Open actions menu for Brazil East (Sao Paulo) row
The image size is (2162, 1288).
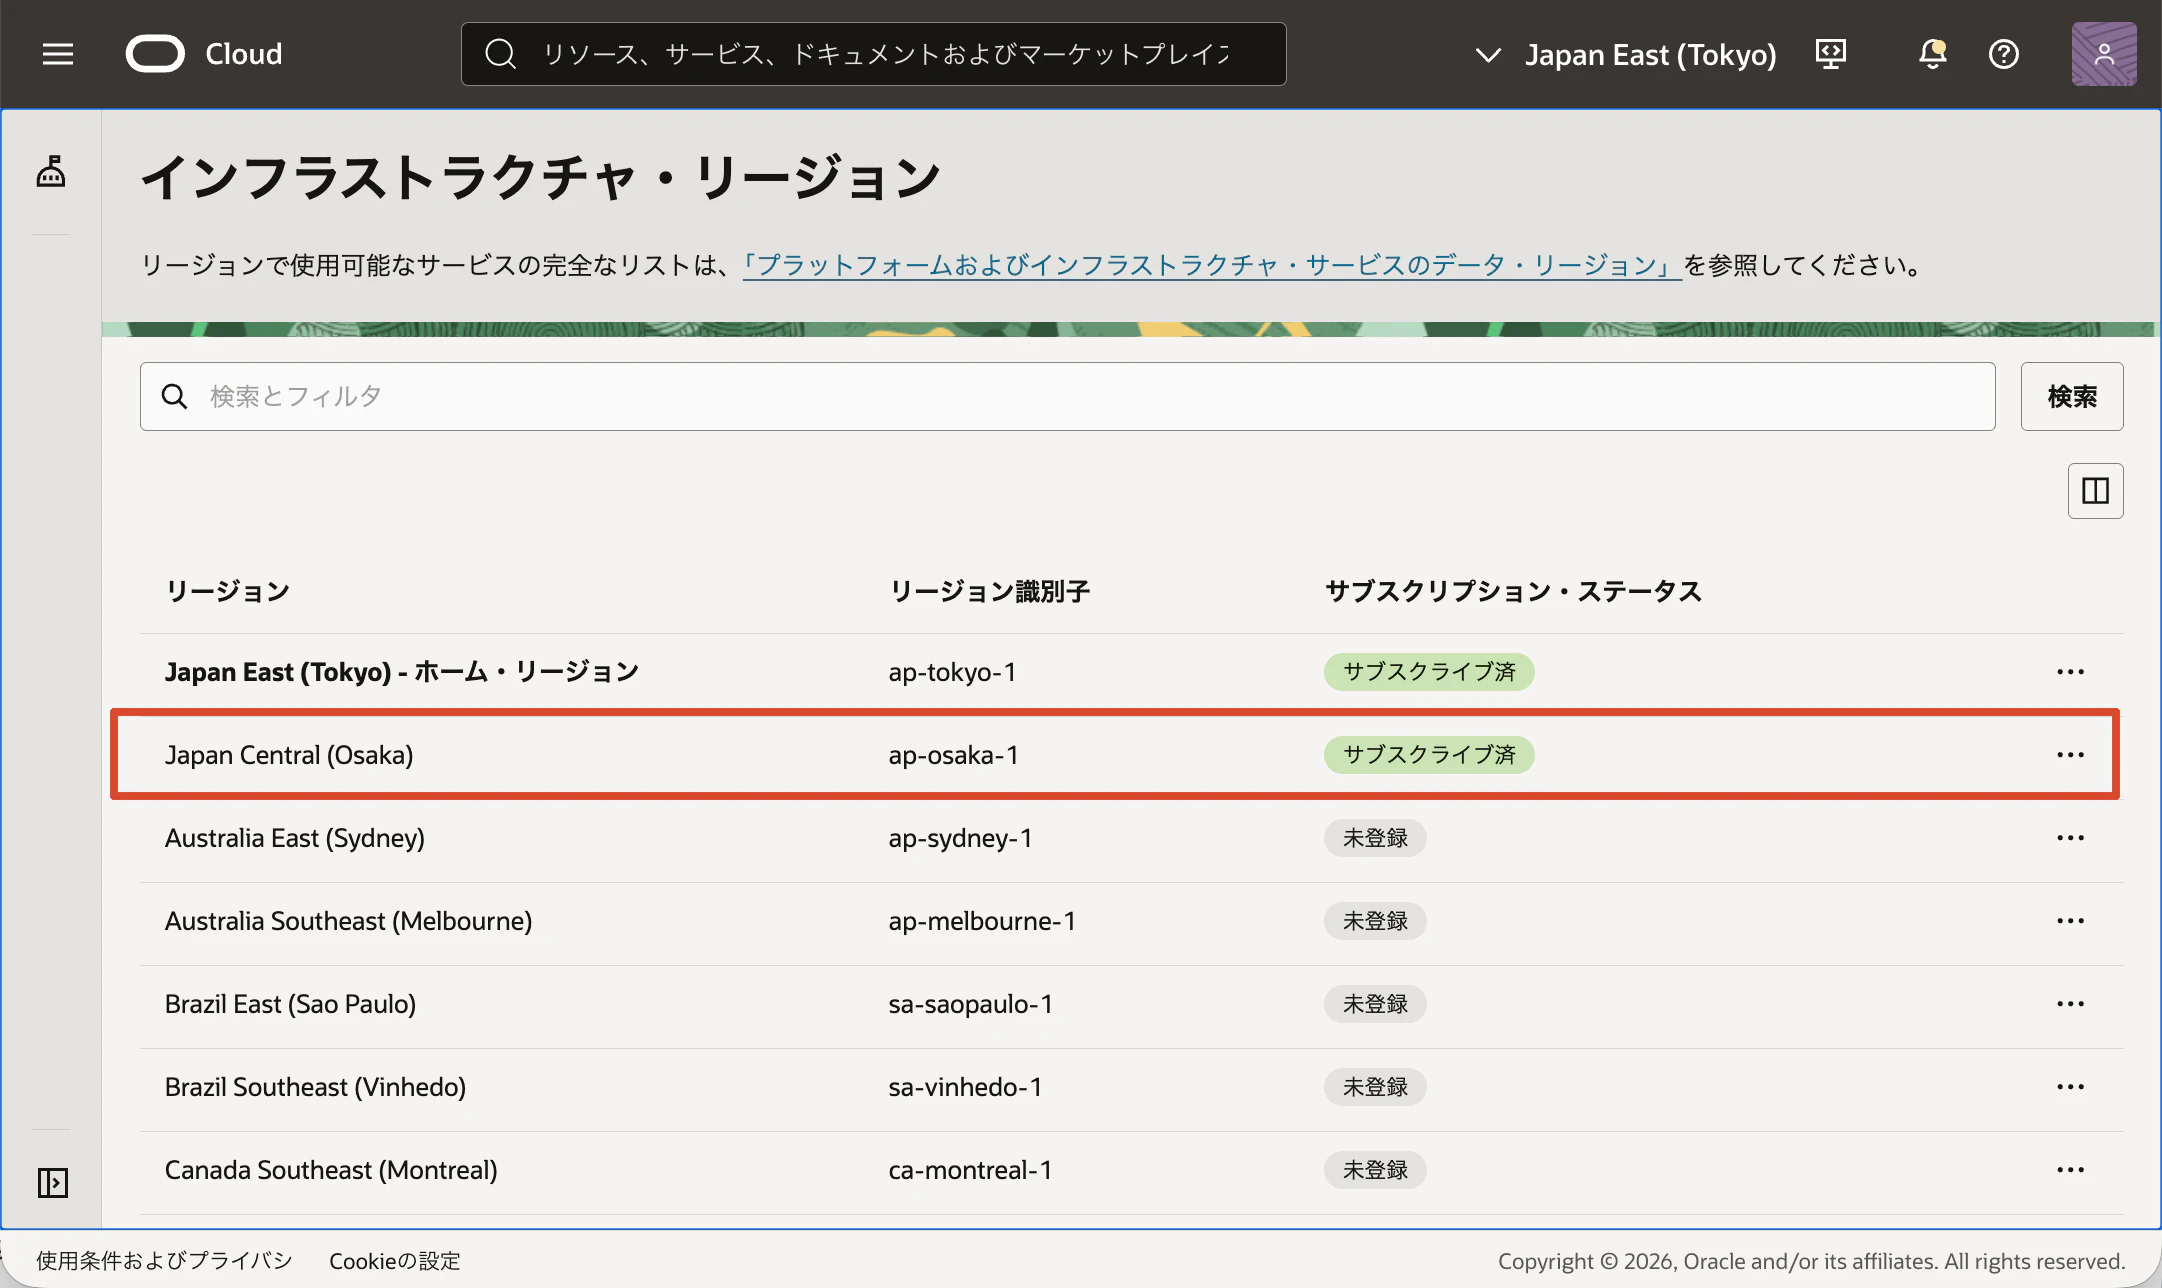(x=2070, y=1004)
